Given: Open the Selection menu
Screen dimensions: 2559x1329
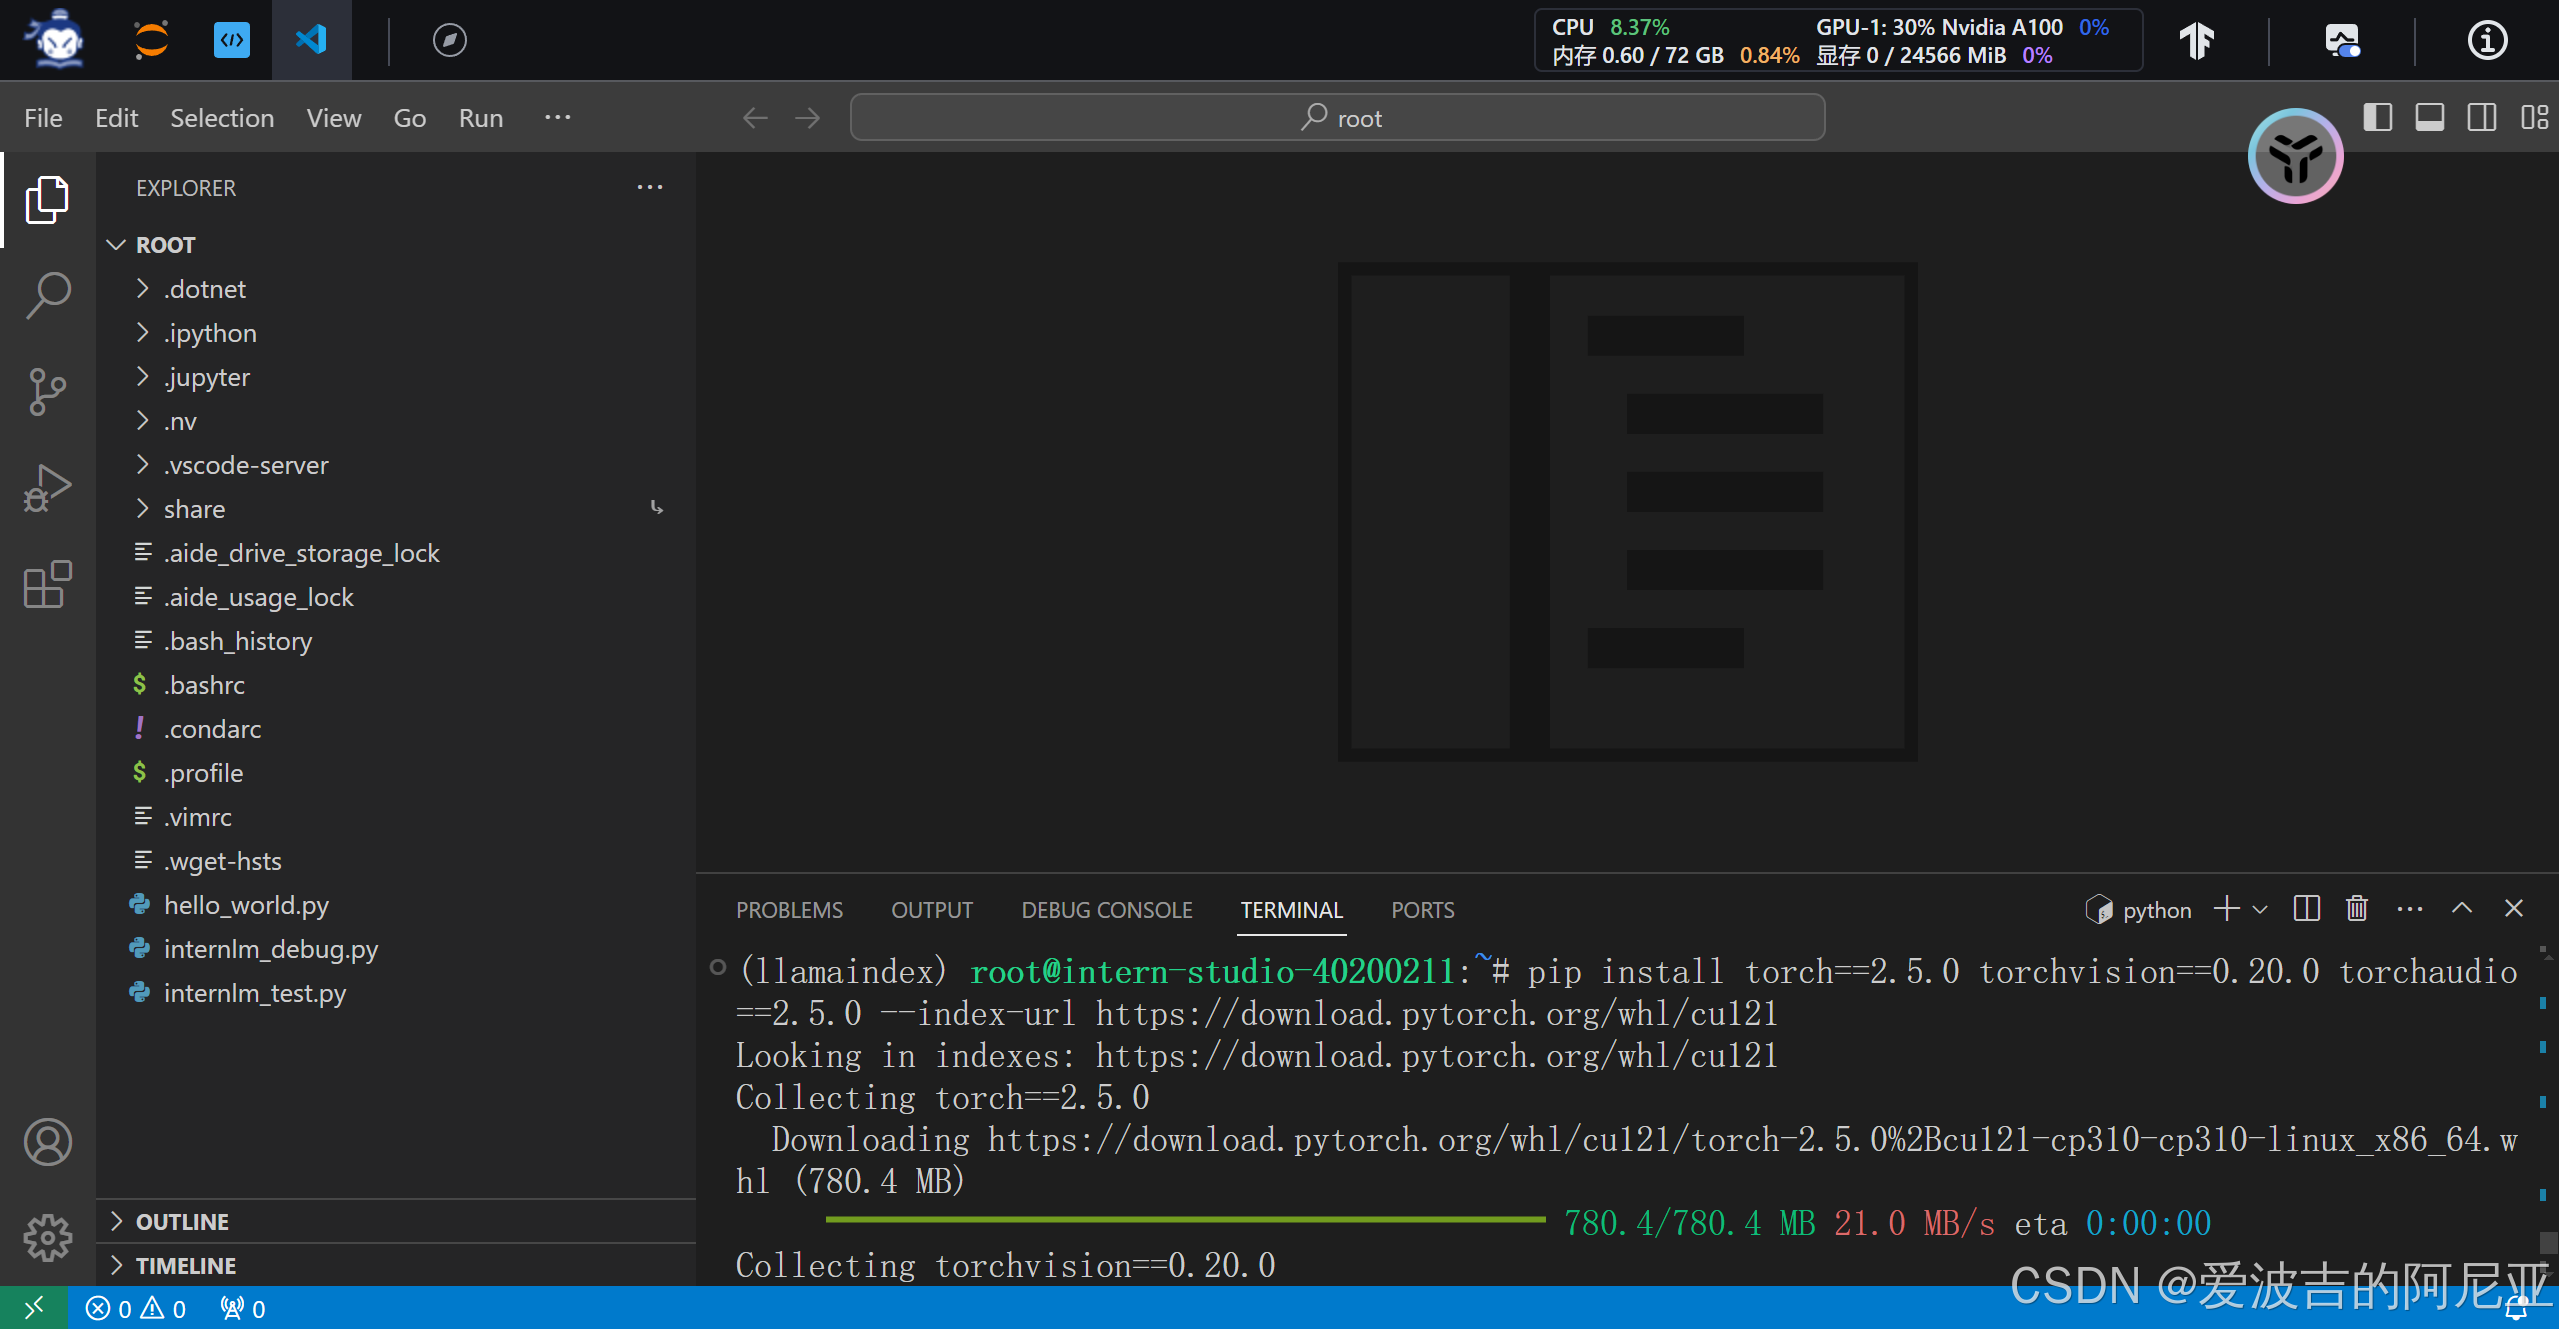Looking at the screenshot, I should [221, 118].
